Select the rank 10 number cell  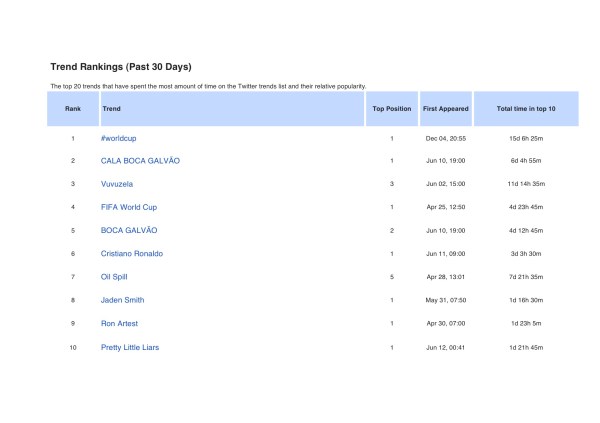(73, 347)
